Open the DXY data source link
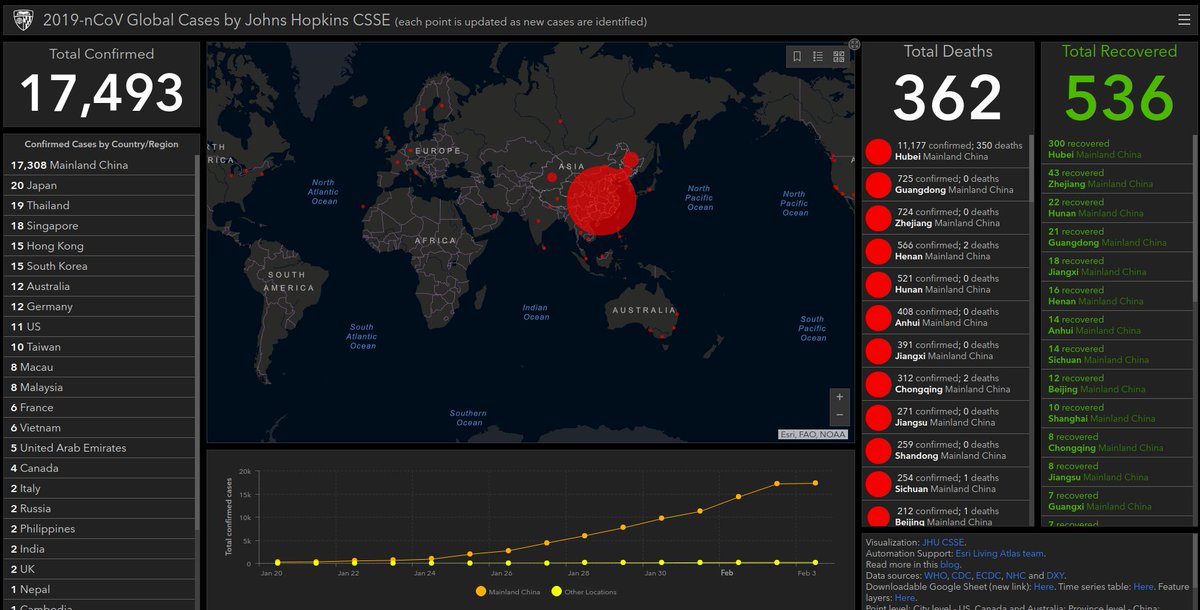This screenshot has height=610, width=1200. 1056,576
